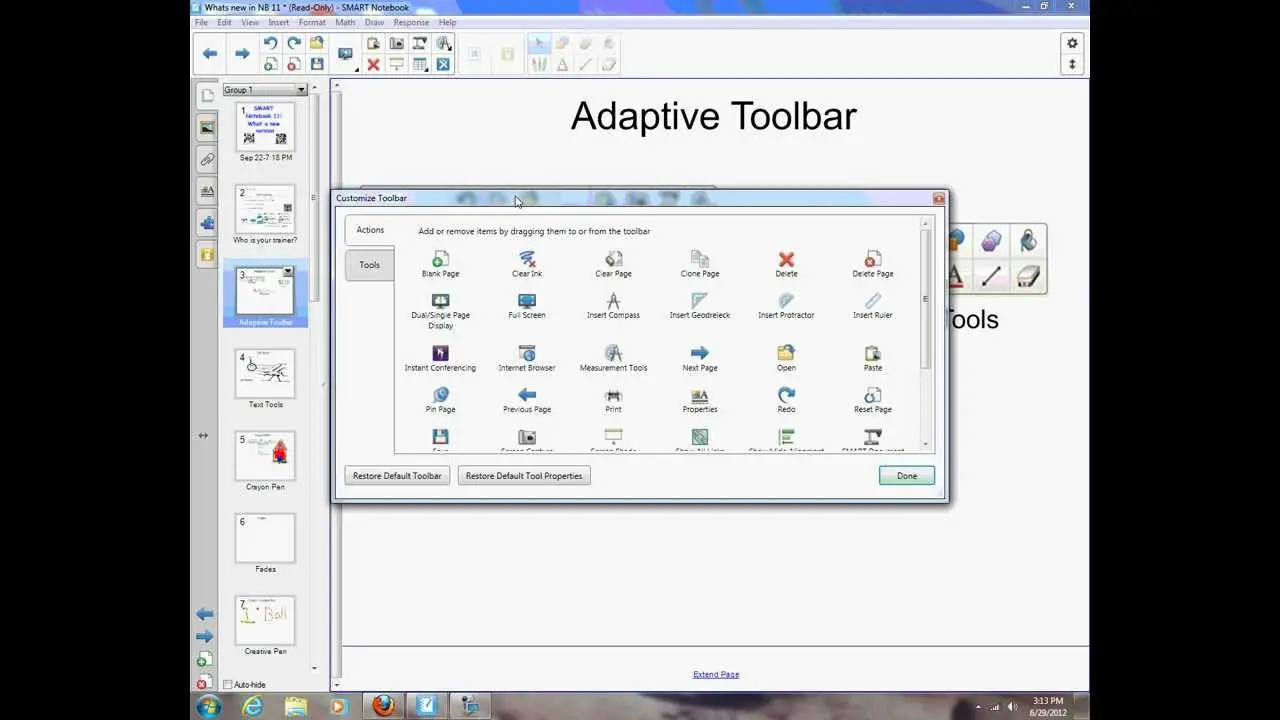The image size is (1280, 720).
Task: Select the Clear Ink action icon
Action: [527, 259]
